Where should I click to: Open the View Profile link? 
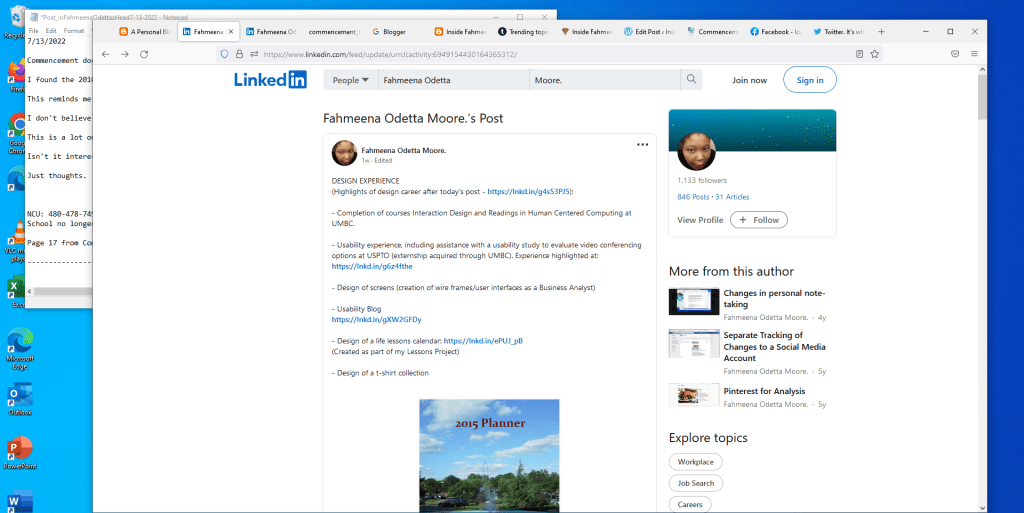pos(700,220)
